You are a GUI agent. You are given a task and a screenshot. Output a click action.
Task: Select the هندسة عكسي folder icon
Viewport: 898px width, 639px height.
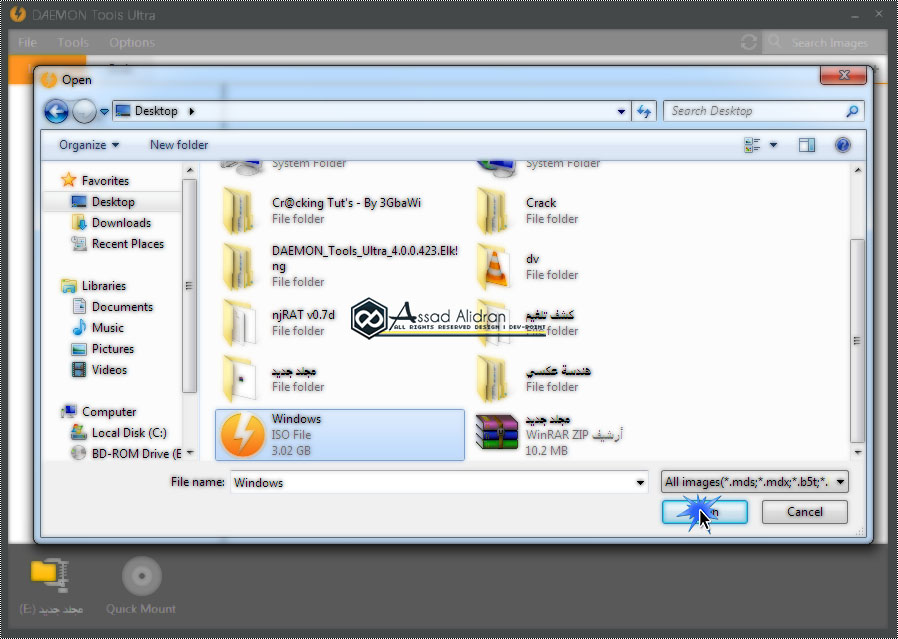[494, 379]
